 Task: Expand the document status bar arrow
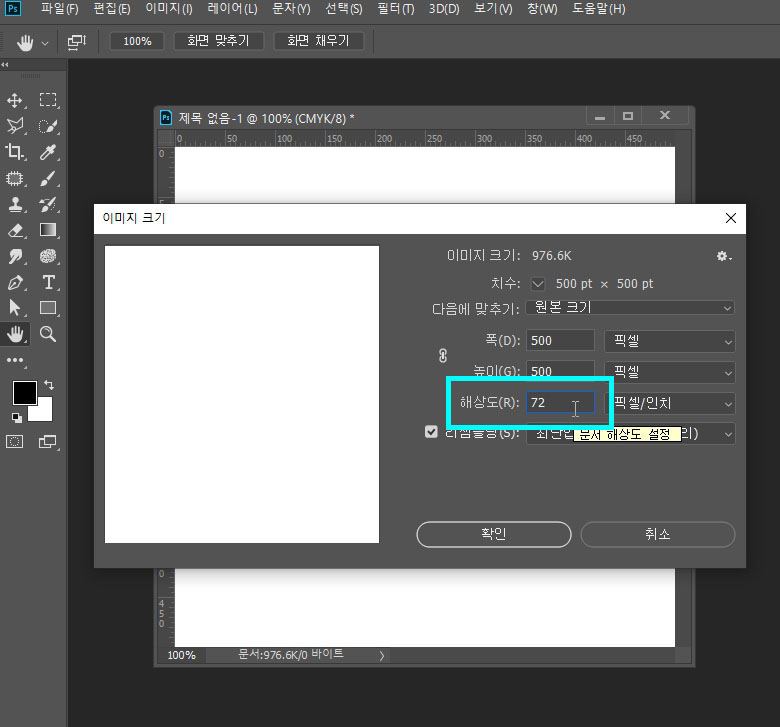point(382,656)
